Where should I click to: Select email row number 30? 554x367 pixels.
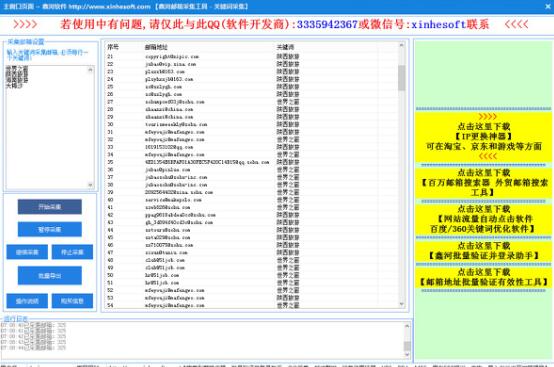[x=252, y=124]
